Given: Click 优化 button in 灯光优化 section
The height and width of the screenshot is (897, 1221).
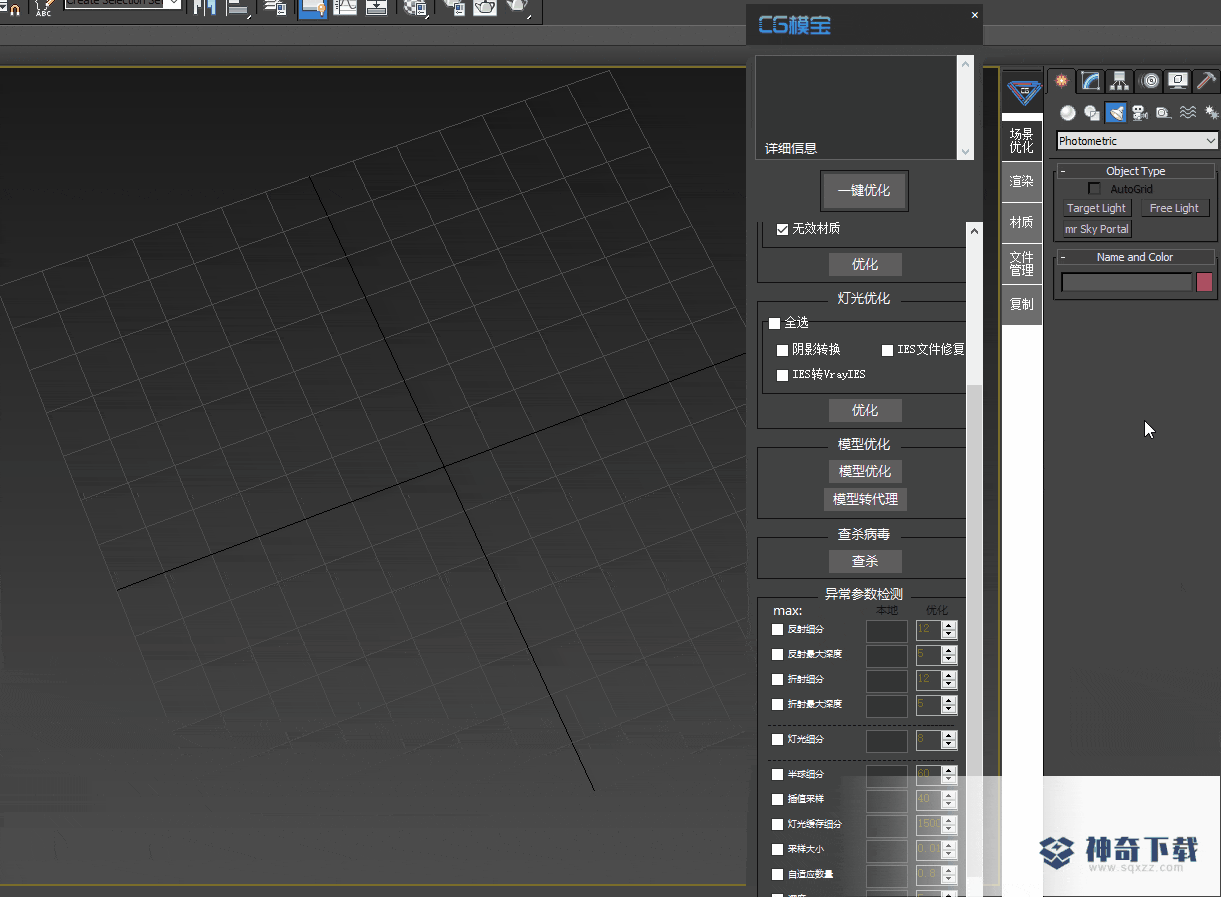Looking at the screenshot, I should [x=865, y=410].
